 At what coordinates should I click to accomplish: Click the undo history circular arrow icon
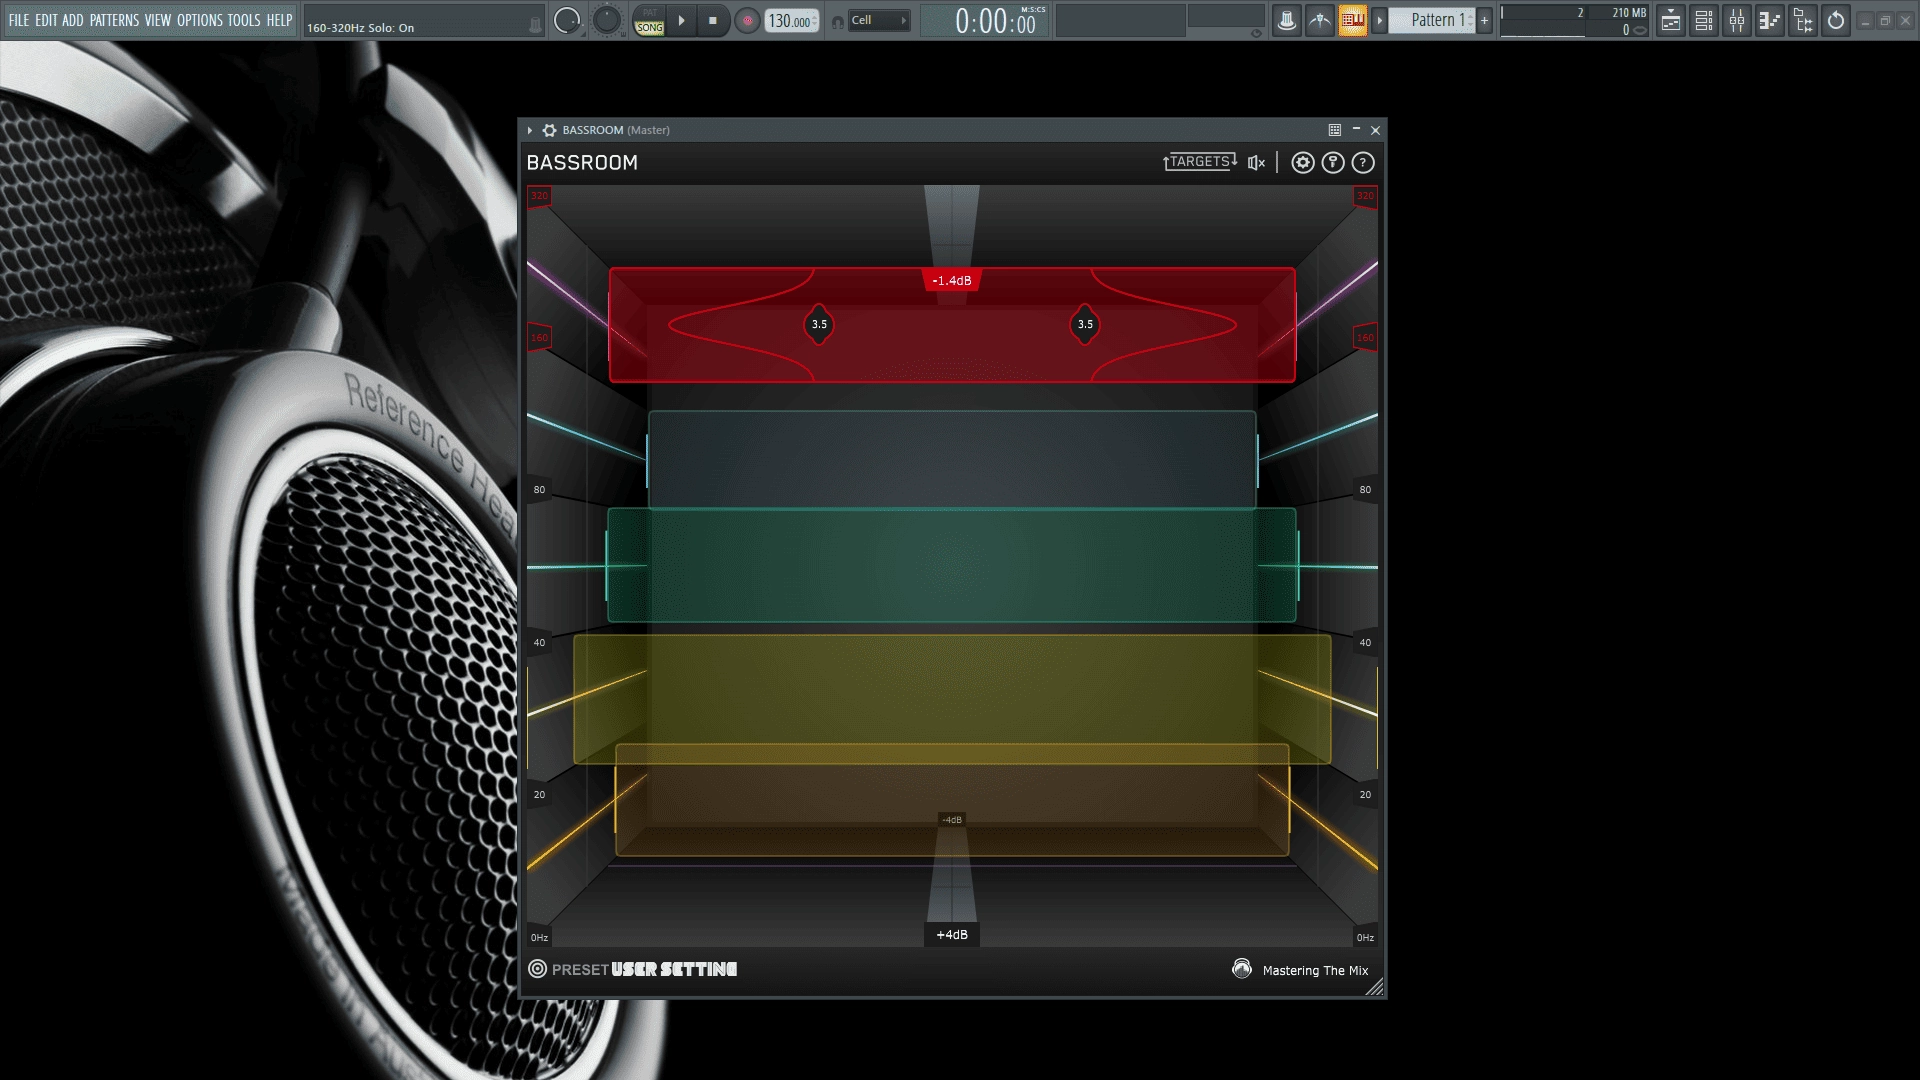coord(1836,20)
